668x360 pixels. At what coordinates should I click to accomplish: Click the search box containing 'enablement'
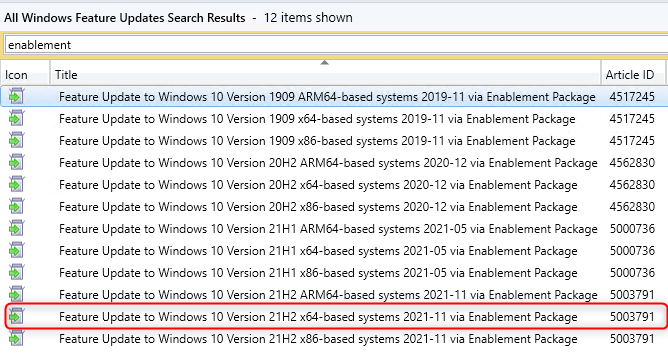click(336, 45)
